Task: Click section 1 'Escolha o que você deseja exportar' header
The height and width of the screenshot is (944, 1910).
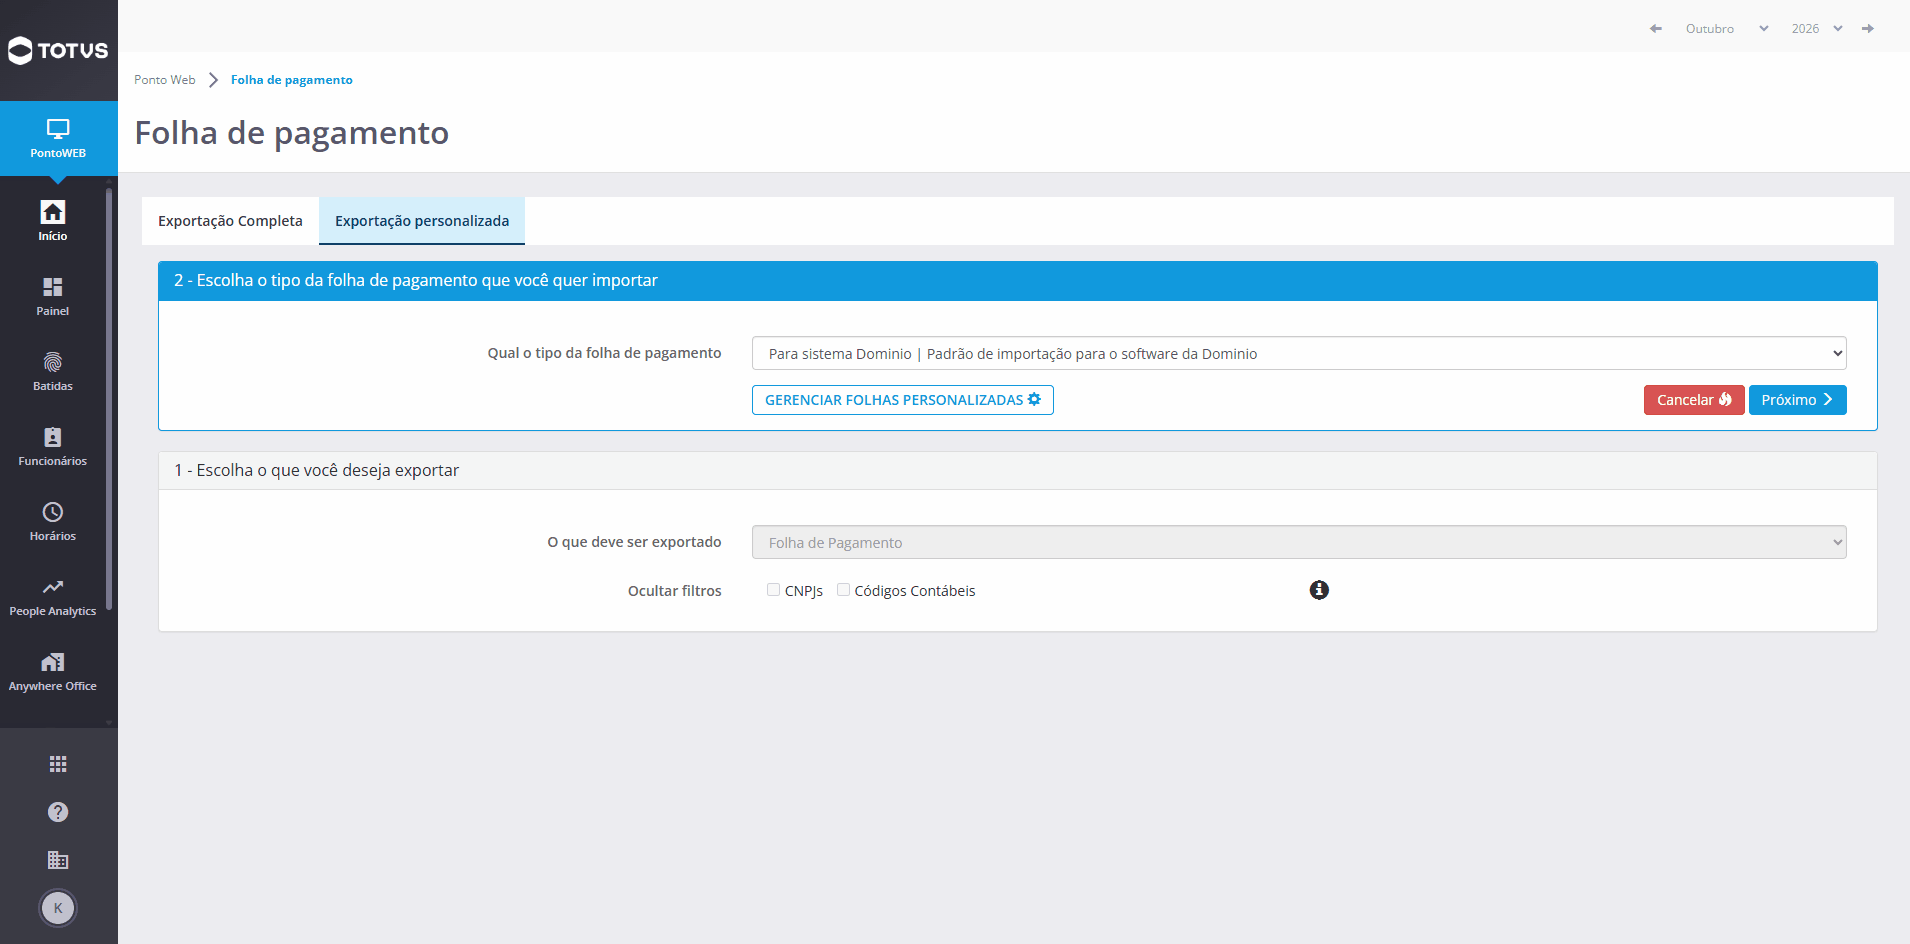Action: tap(1018, 470)
